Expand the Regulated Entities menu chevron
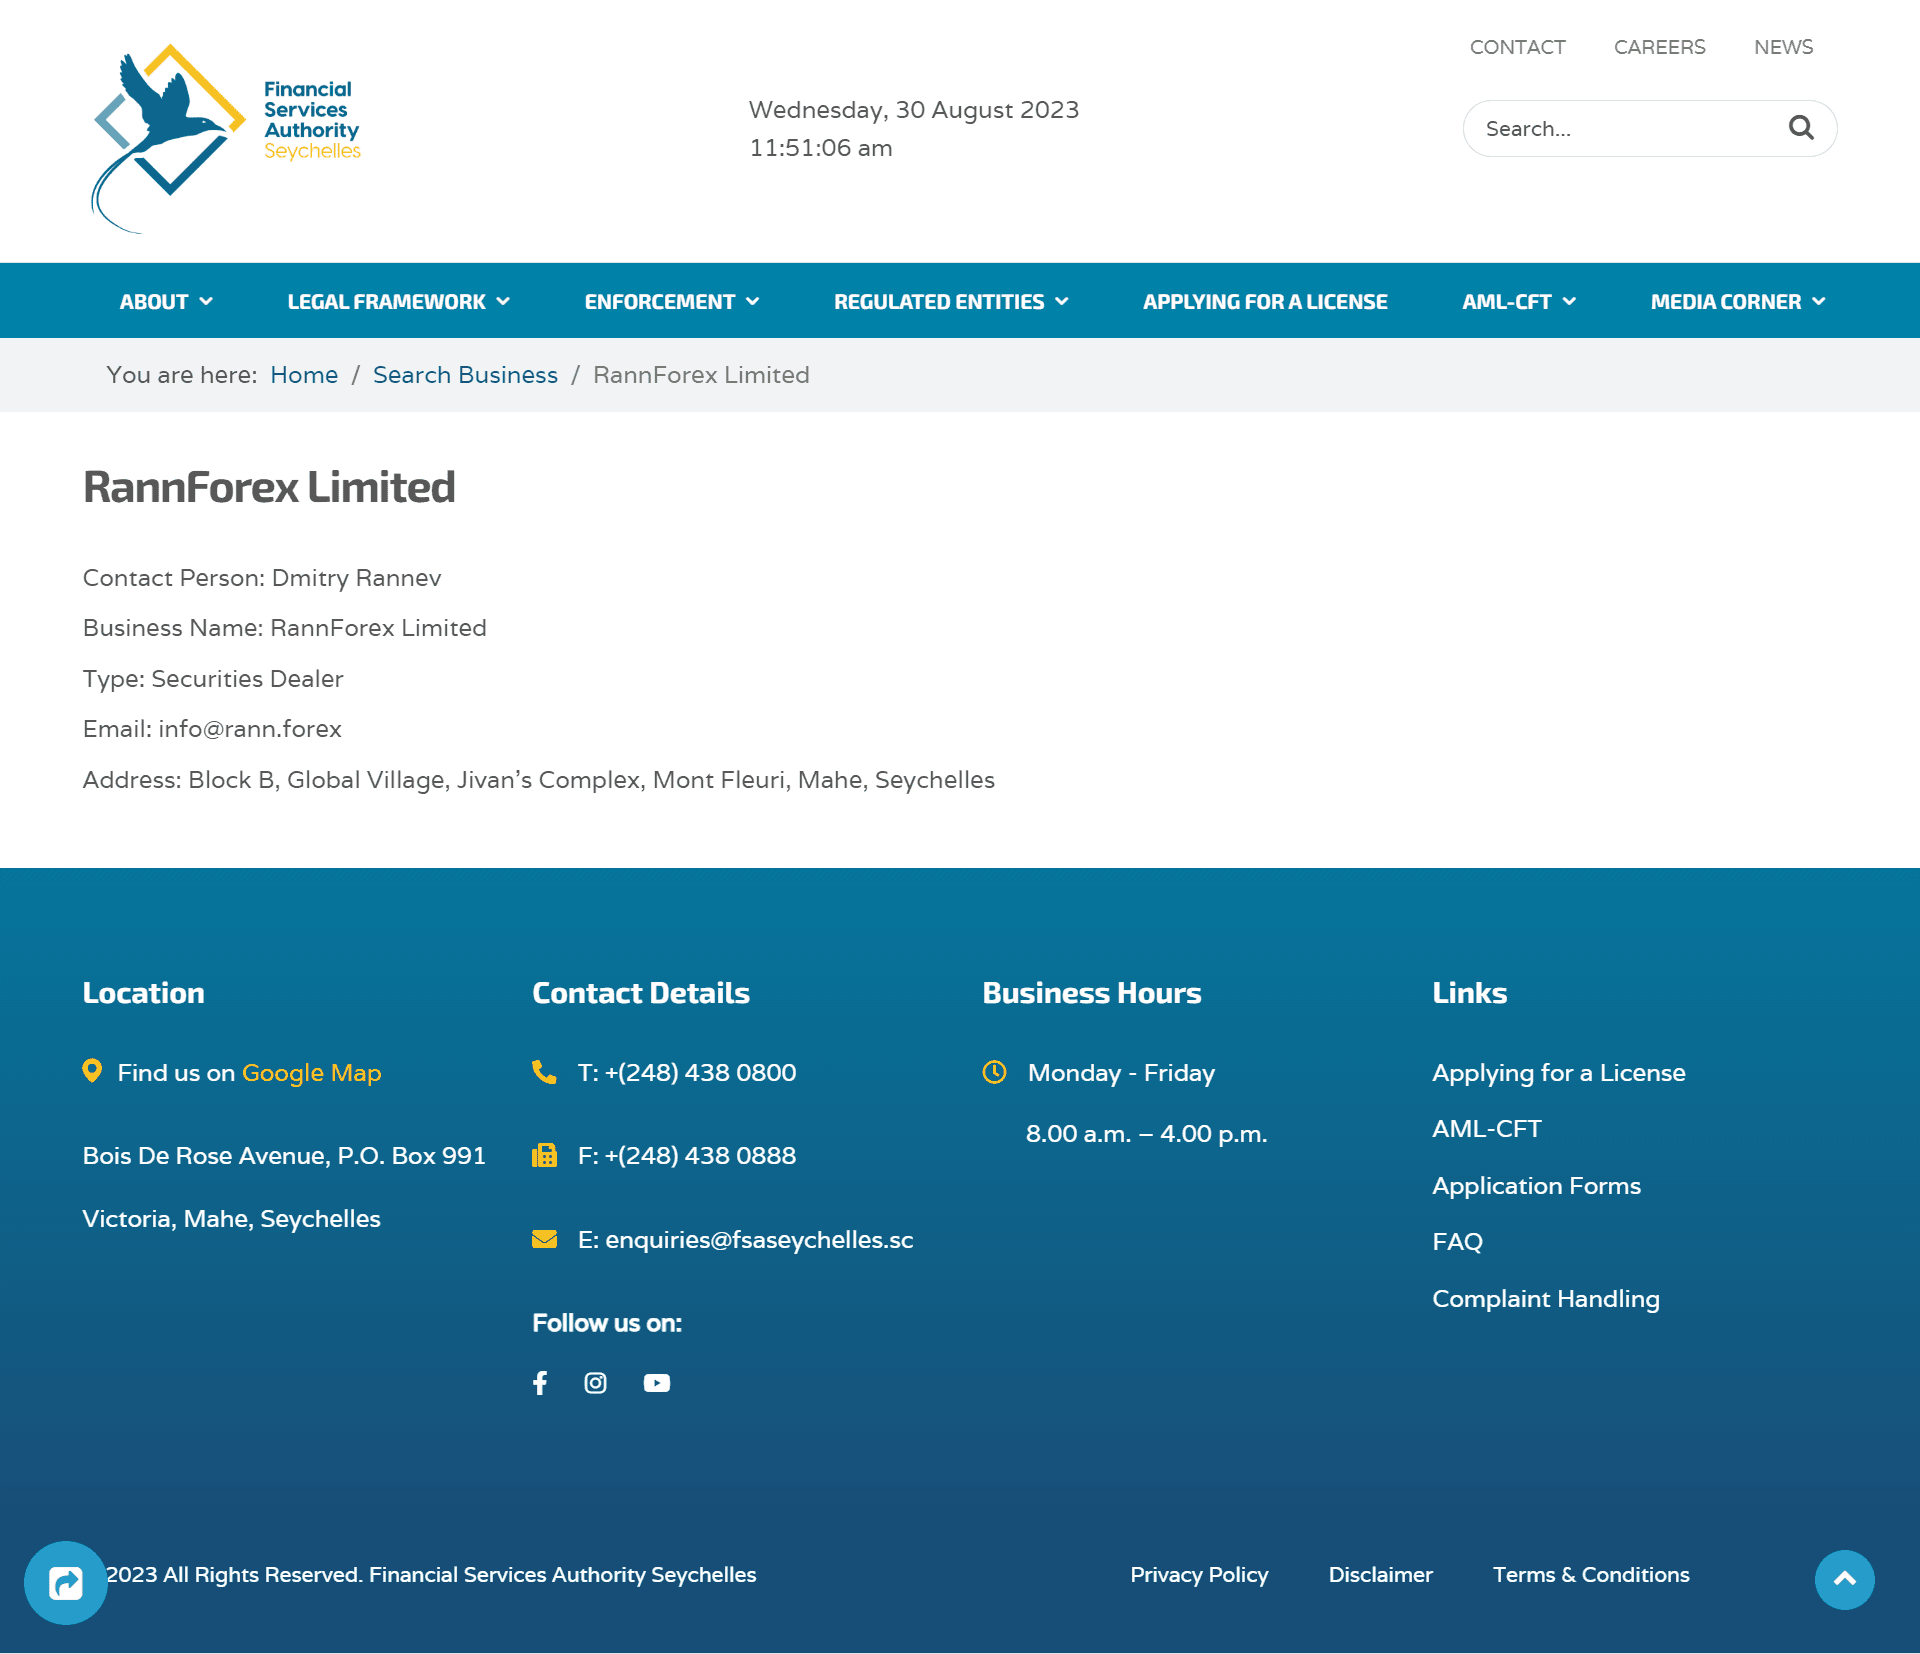 [1062, 301]
